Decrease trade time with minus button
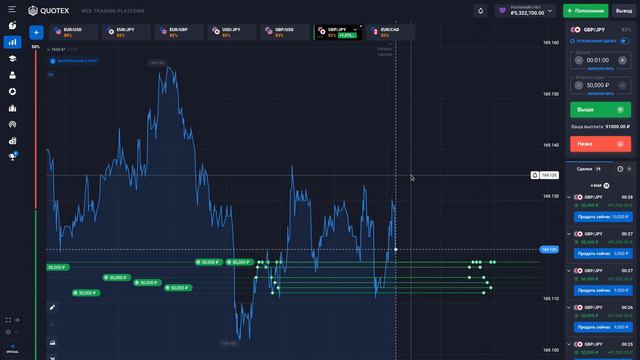The width and height of the screenshot is (640, 360). (x=579, y=60)
